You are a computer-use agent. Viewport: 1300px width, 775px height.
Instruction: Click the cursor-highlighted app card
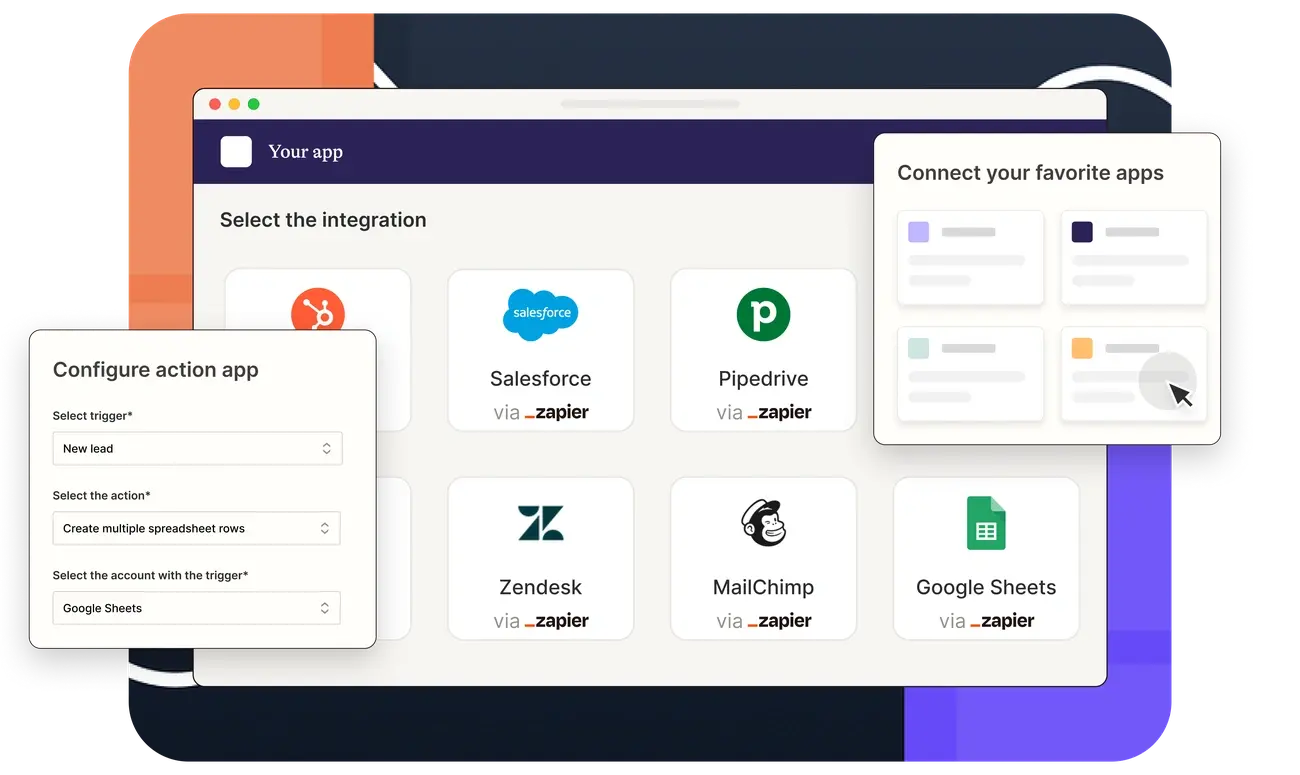(1133, 374)
